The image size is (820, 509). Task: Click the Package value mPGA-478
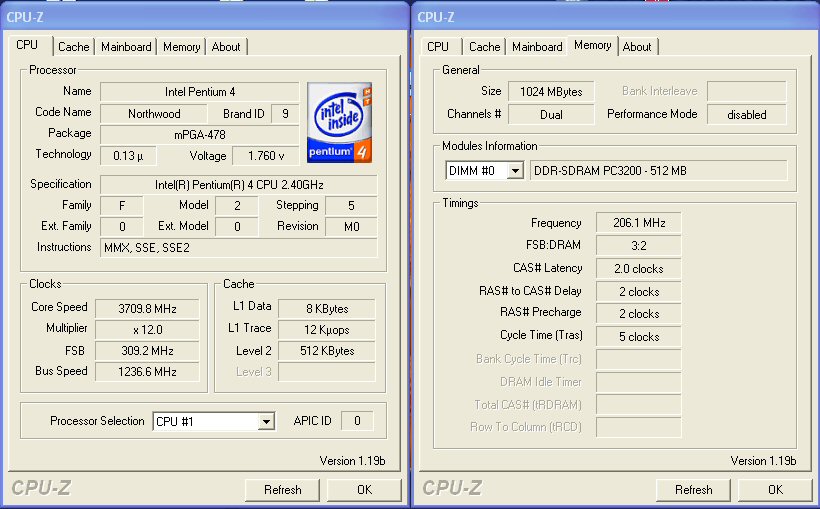(x=200, y=135)
